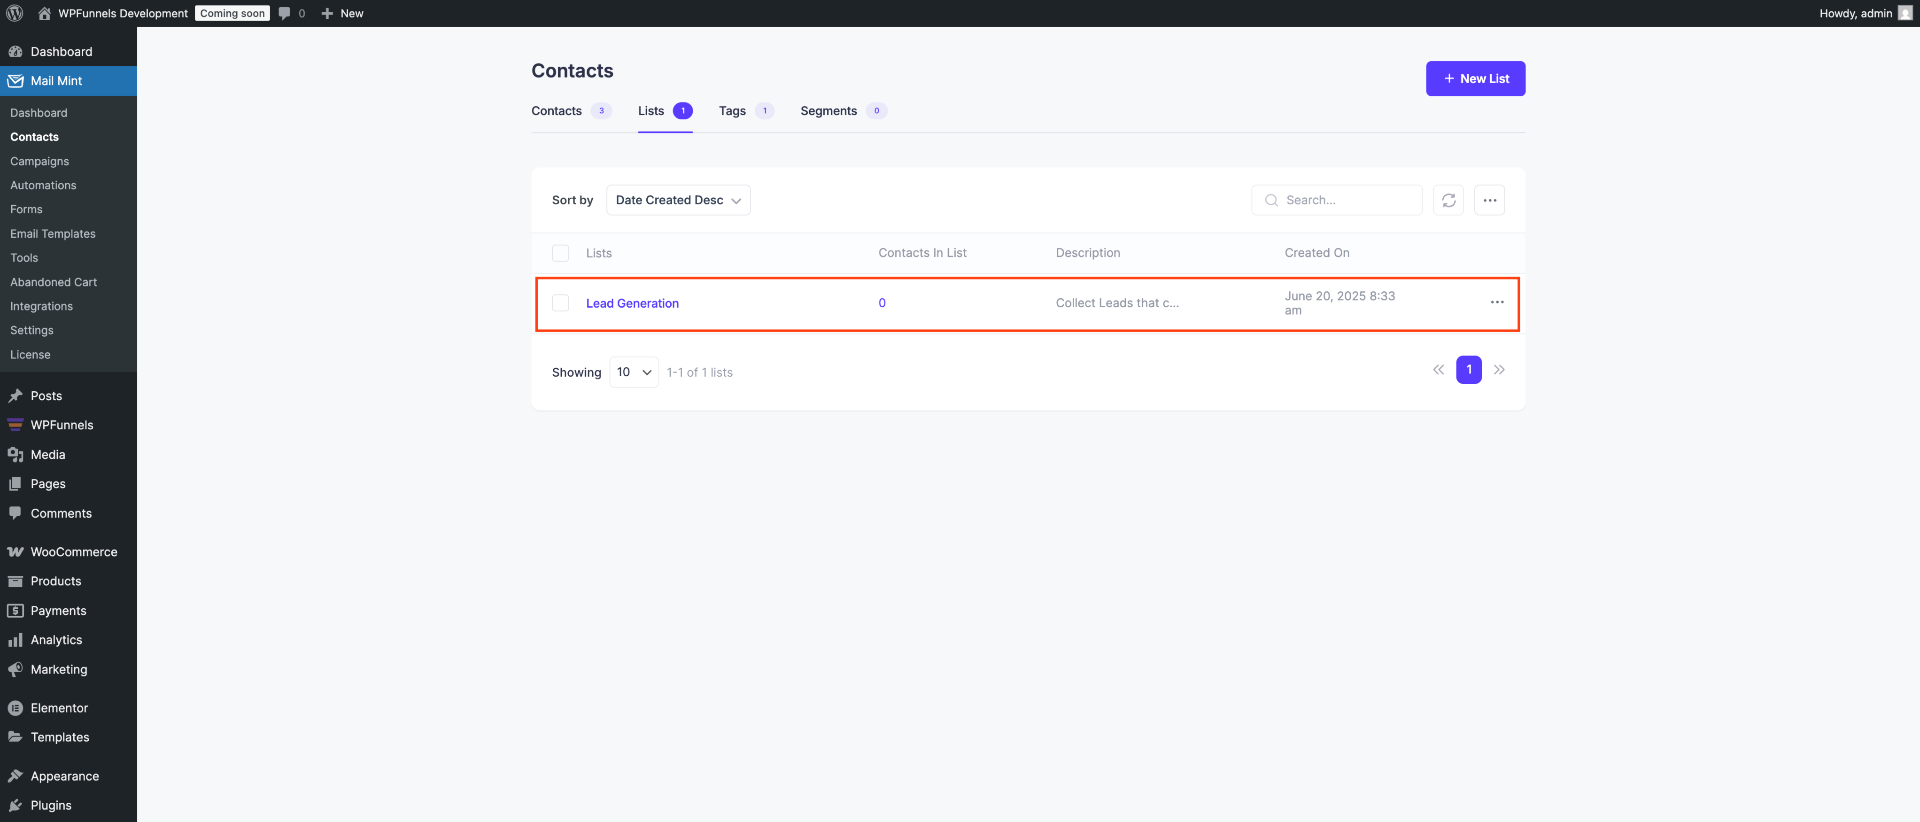Open the site home icon in admin bar

pos(44,13)
